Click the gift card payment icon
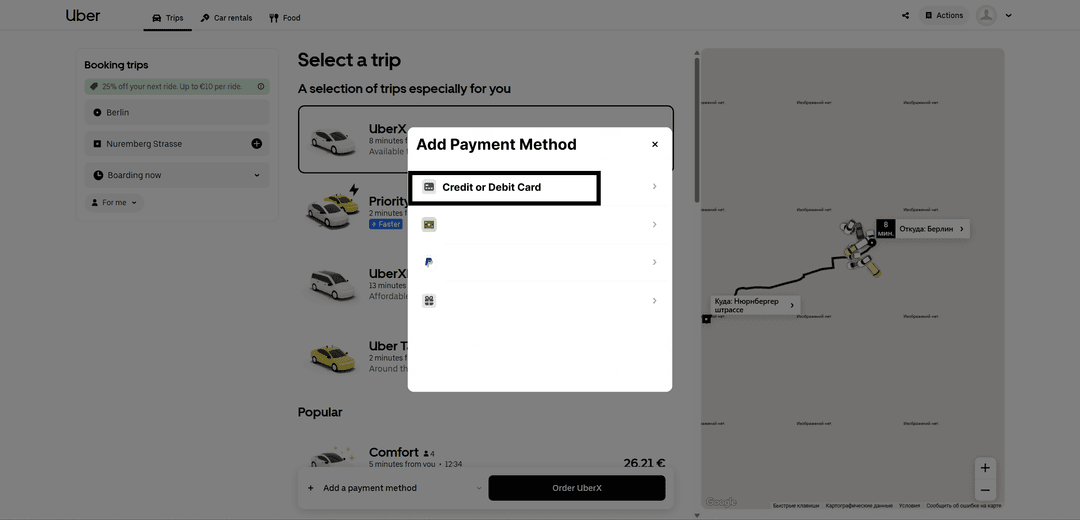Image resolution: width=1080 pixels, height=520 pixels. pyautogui.click(x=429, y=225)
